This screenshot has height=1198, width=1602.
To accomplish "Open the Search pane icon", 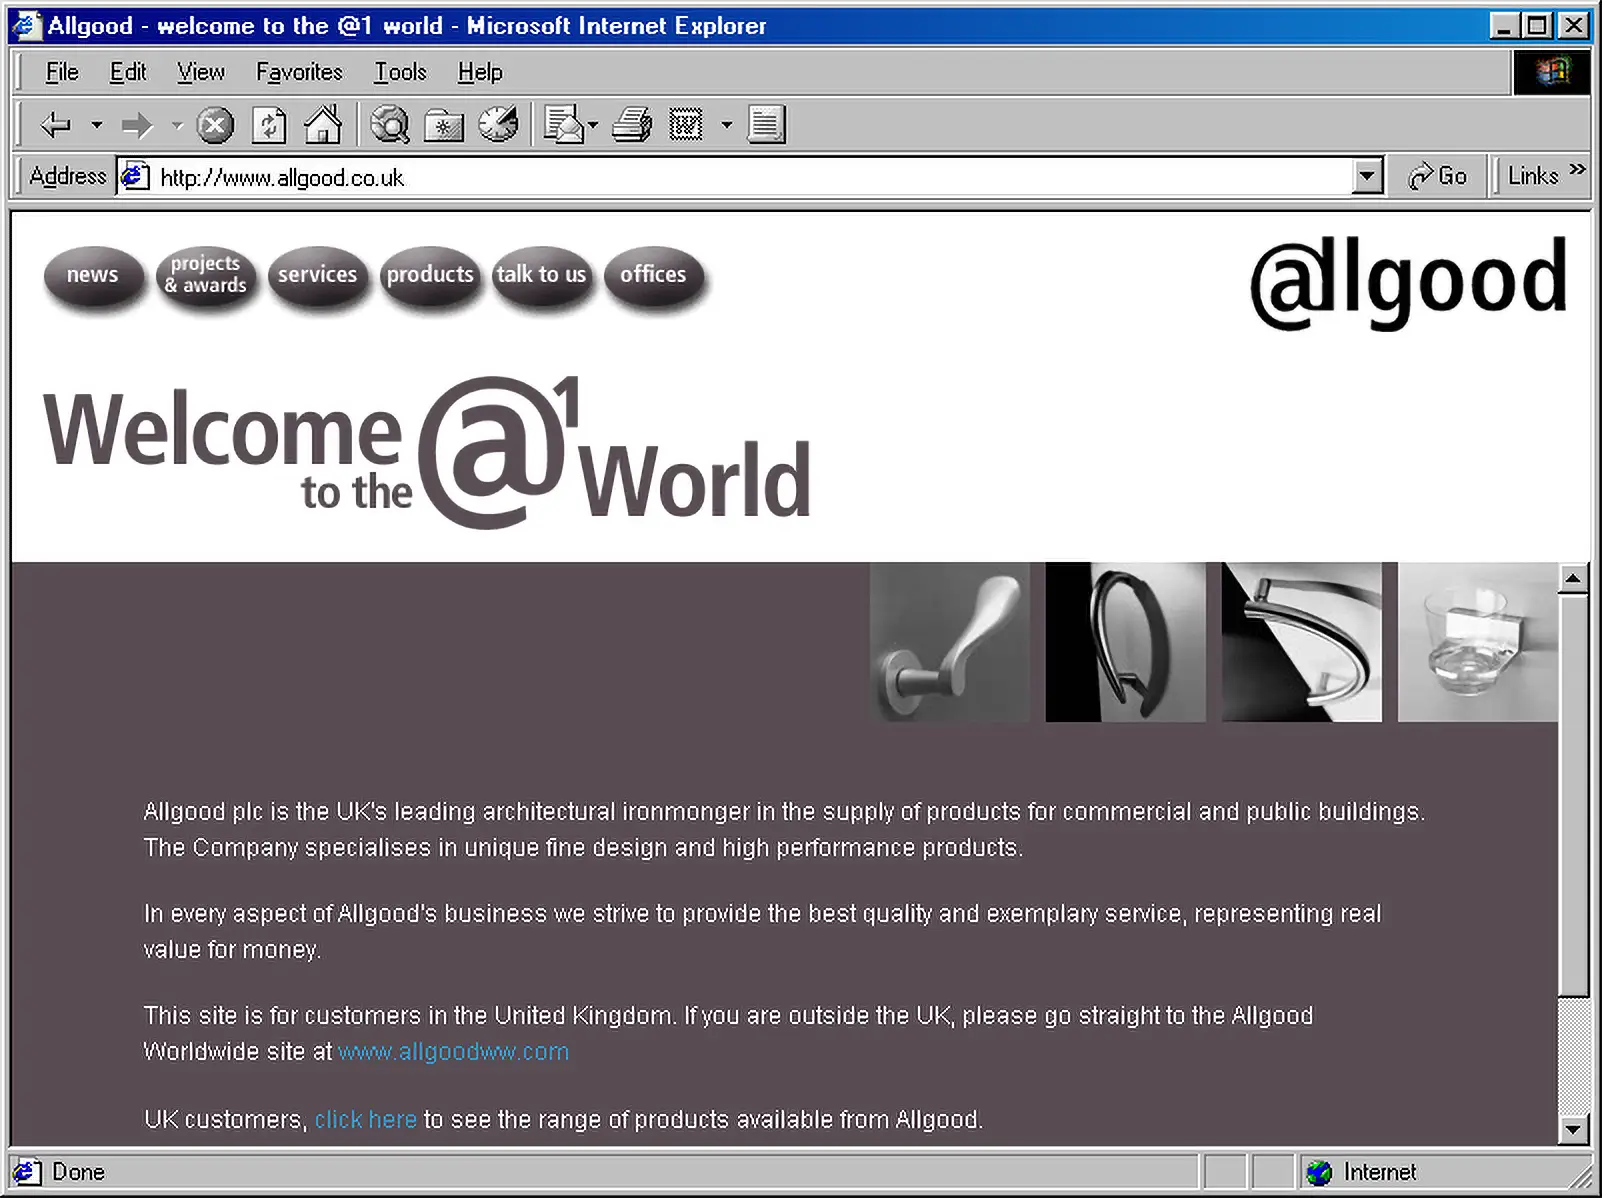I will tap(390, 126).
